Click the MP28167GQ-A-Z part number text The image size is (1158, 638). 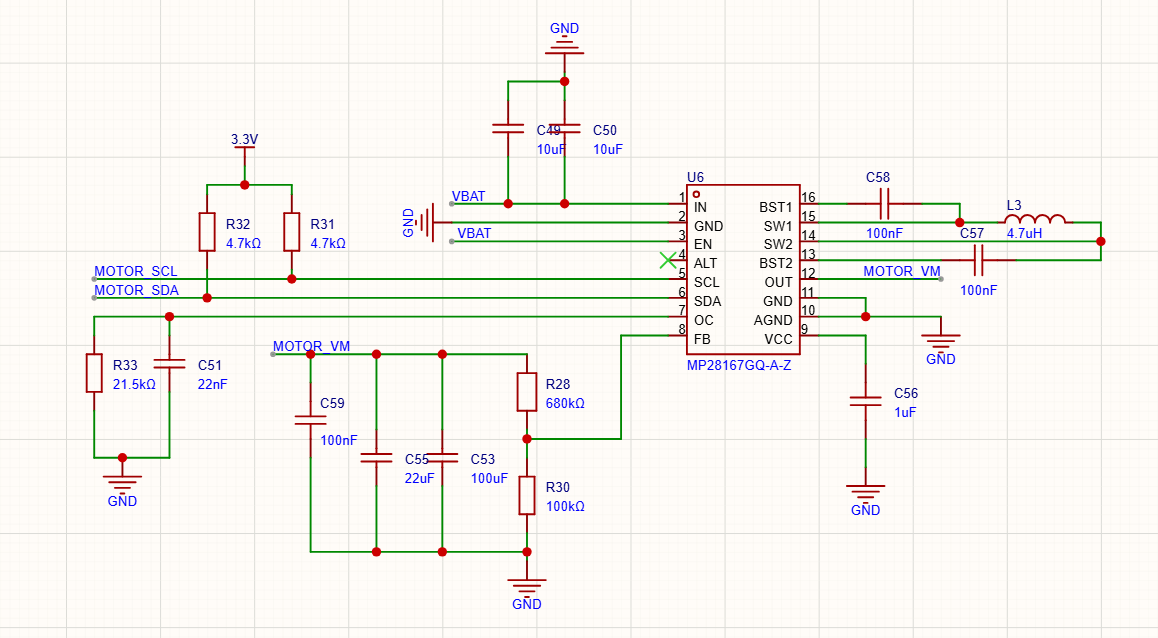pos(739,366)
